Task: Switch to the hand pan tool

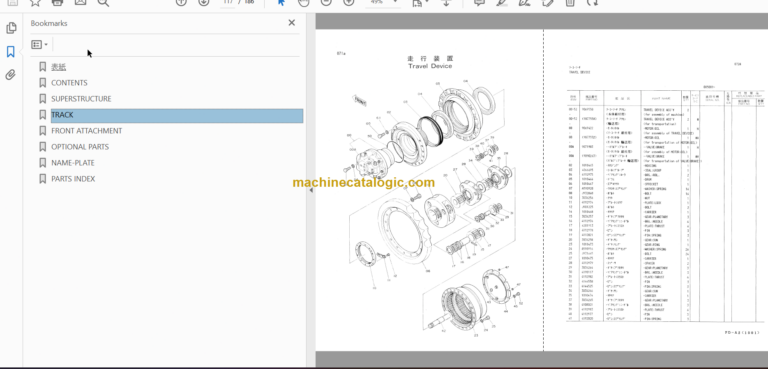Action: tap(304, 2)
